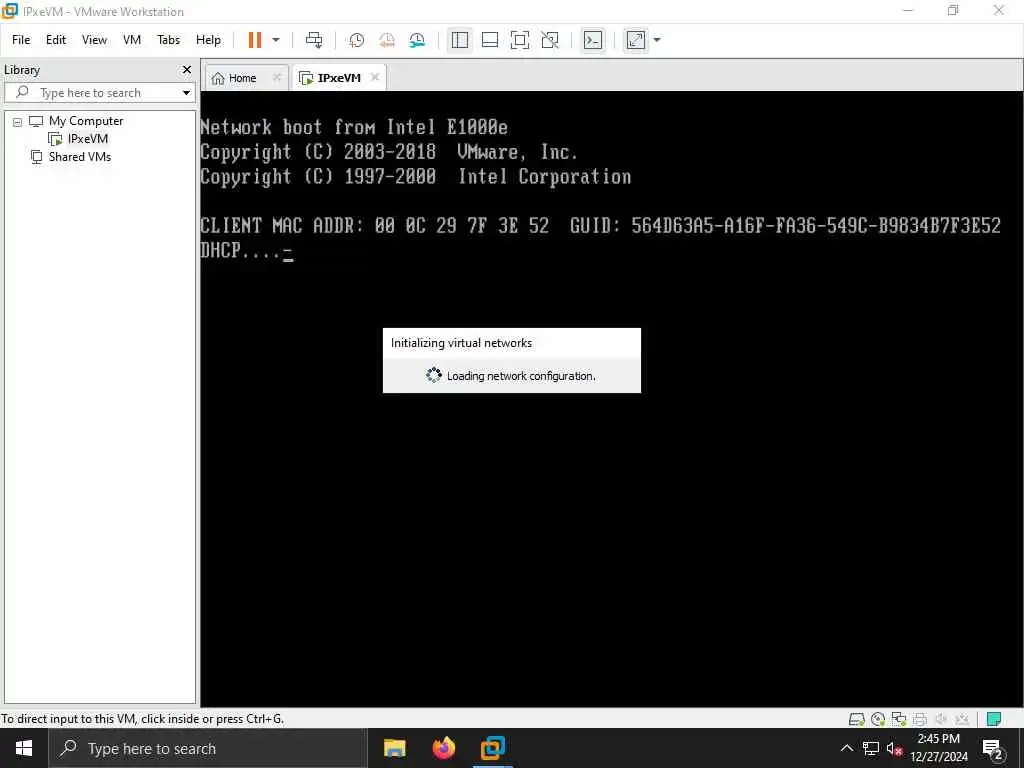This screenshot has width=1024, height=768.
Task: Open File Explorer from the taskbar
Action: pyautogui.click(x=394, y=748)
